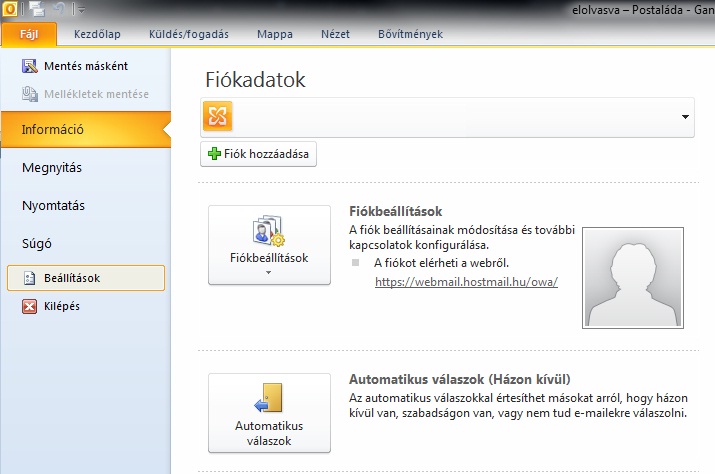715x474 pixels.
Task: Click the green plus add account icon
Action: [x=214, y=154]
